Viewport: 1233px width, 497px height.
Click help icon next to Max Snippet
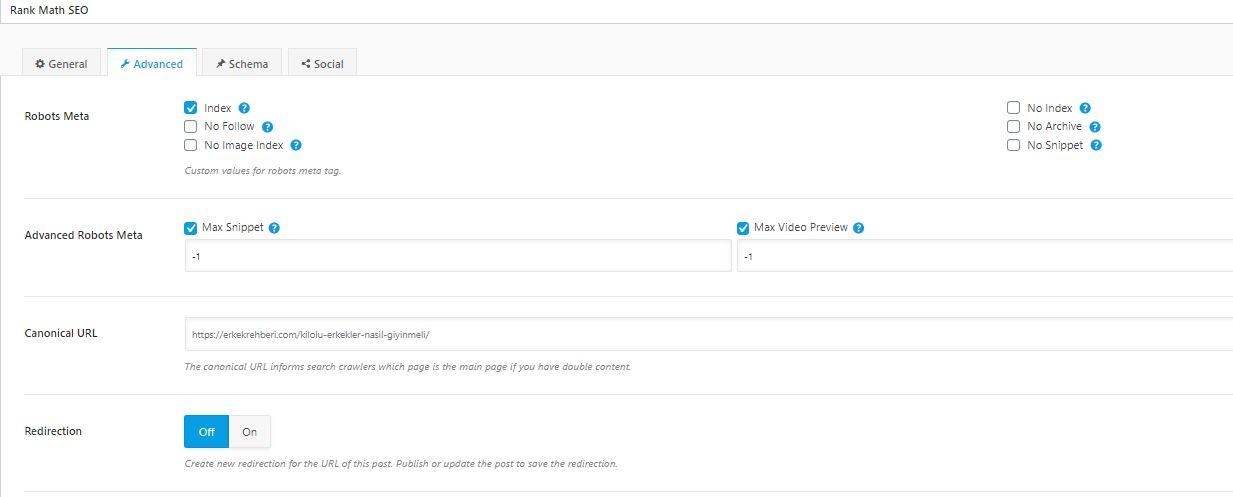274,228
